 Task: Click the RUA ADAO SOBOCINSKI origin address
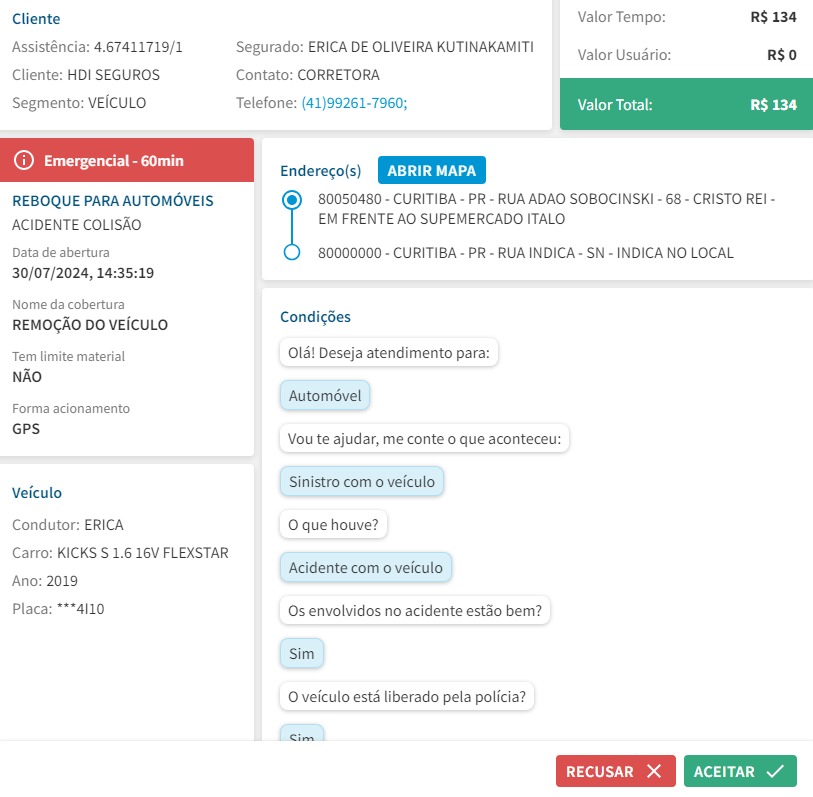[x=546, y=209]
